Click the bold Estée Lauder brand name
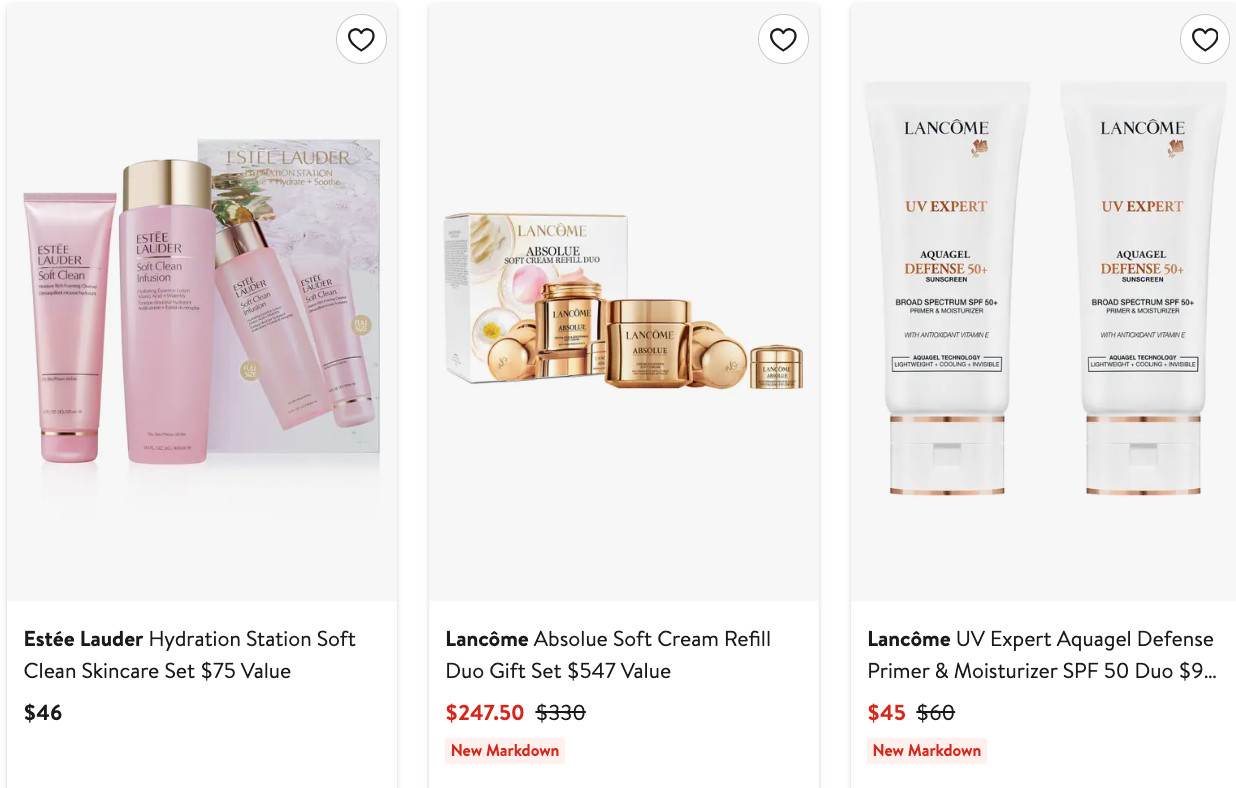Screen dimensions: 1236x788 [x=84, y=639]
